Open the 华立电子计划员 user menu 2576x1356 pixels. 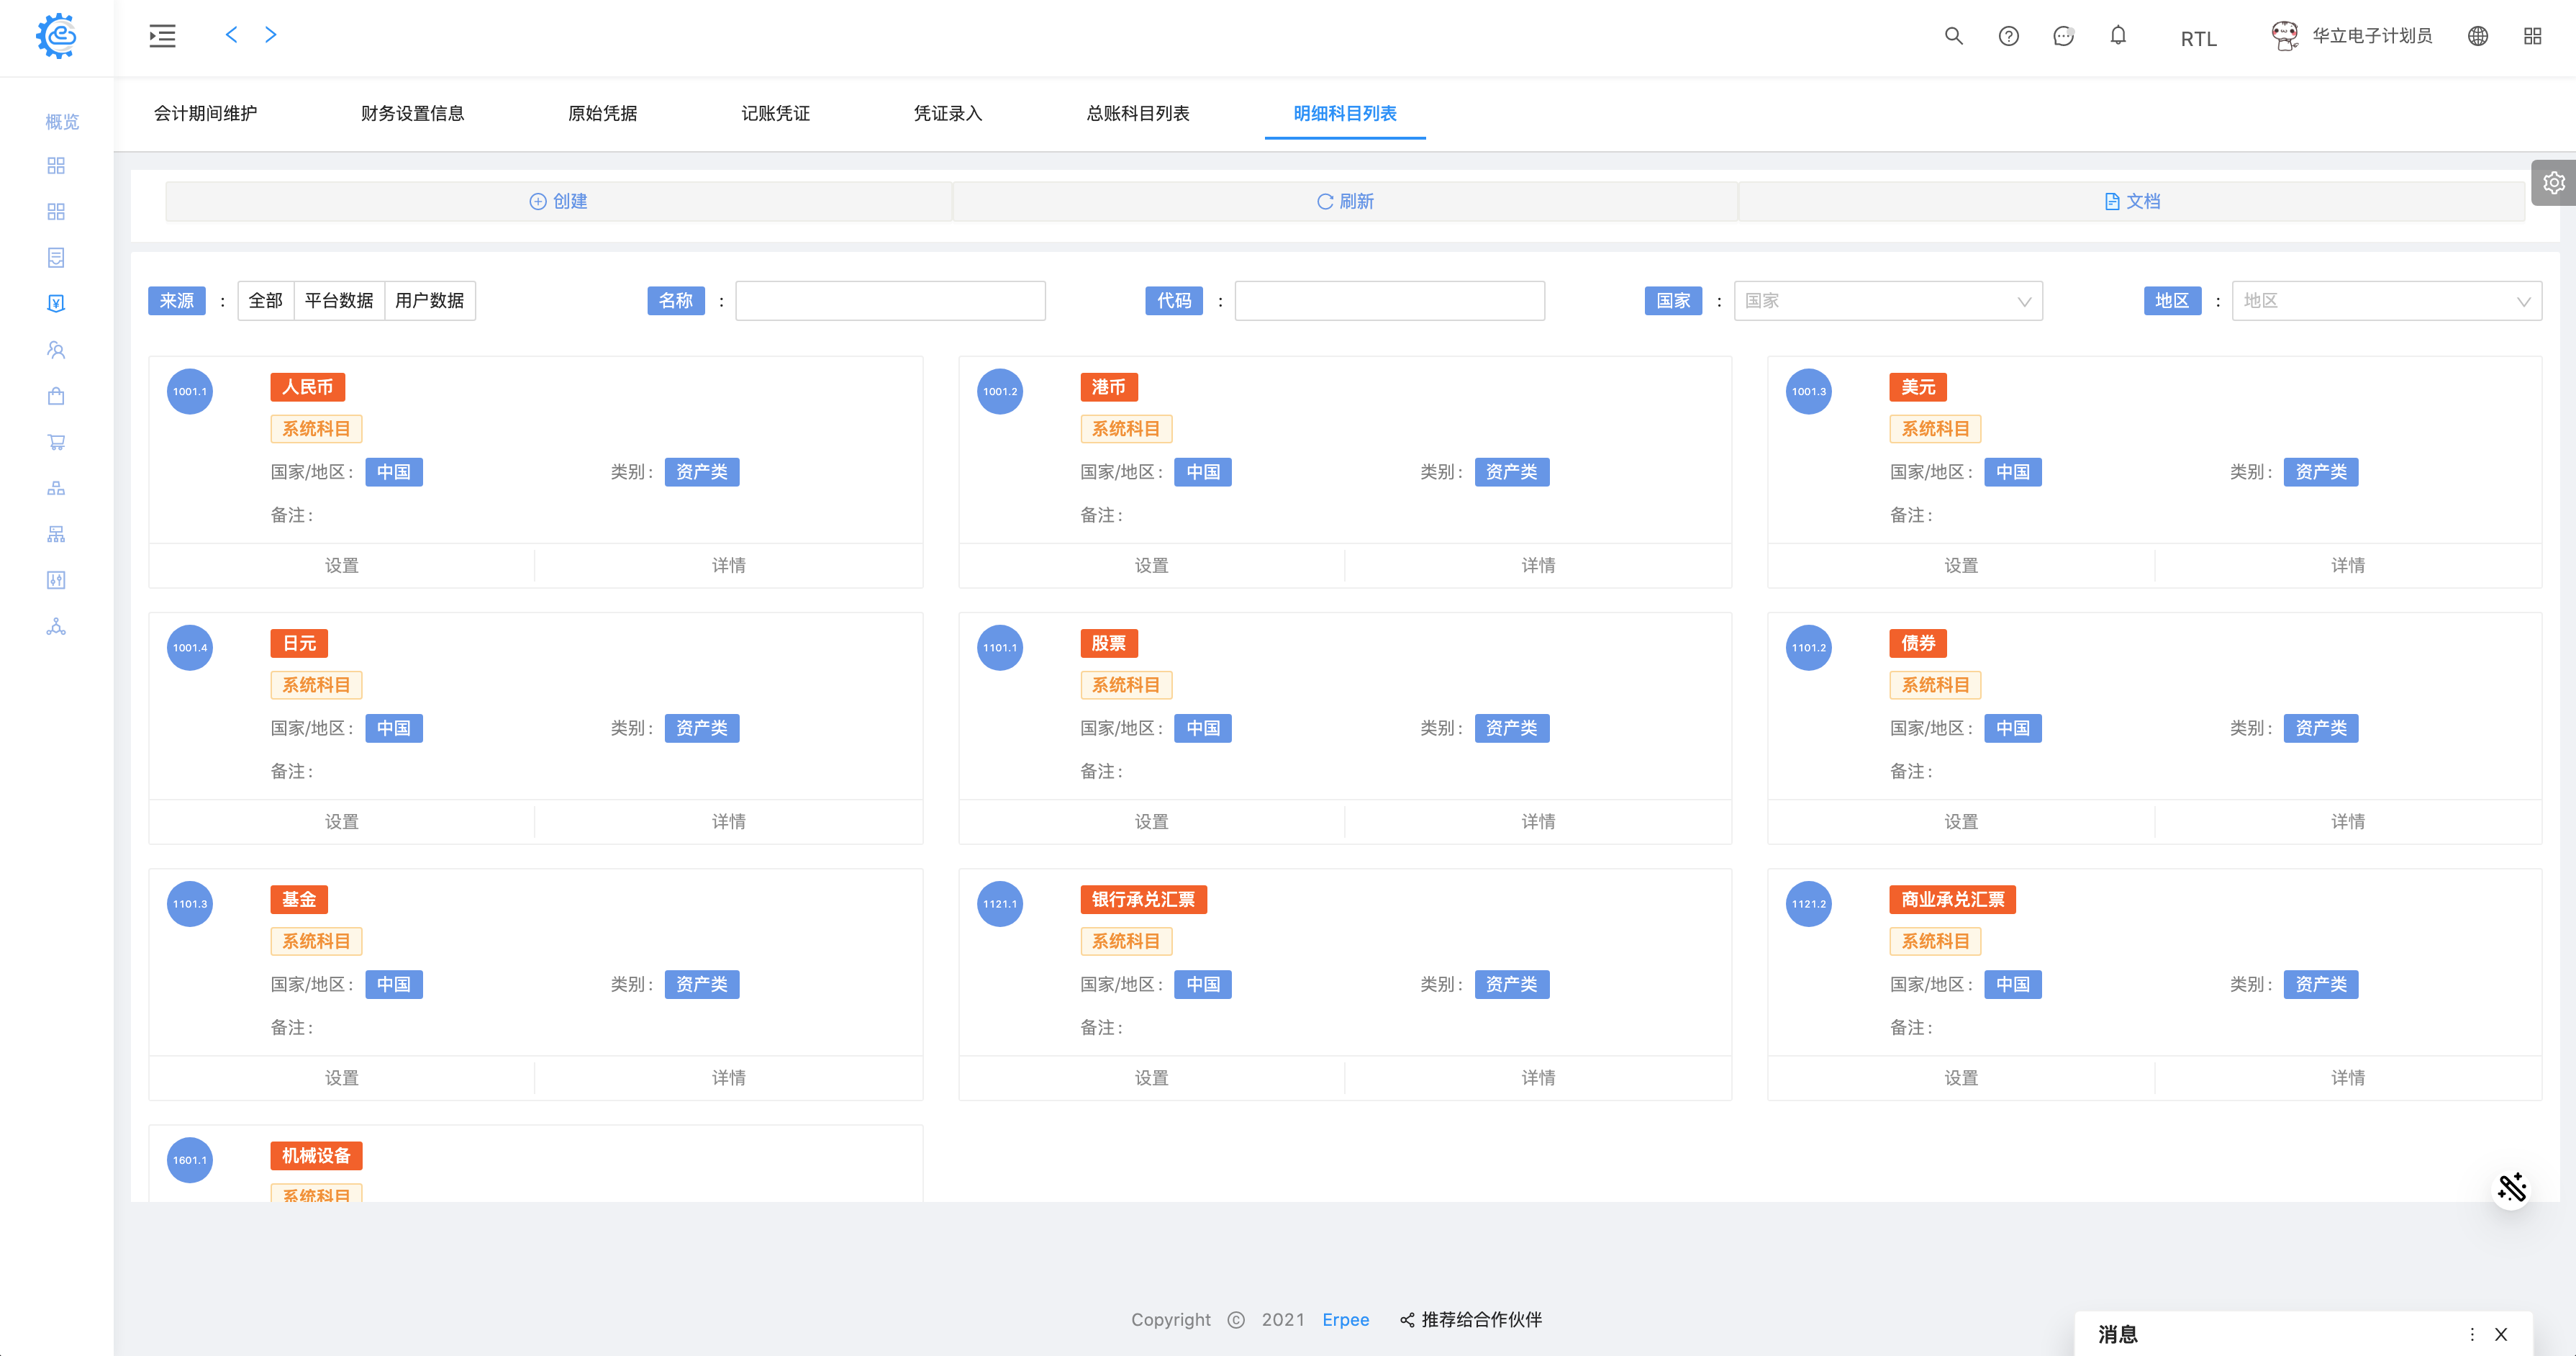coord(2370,36)
